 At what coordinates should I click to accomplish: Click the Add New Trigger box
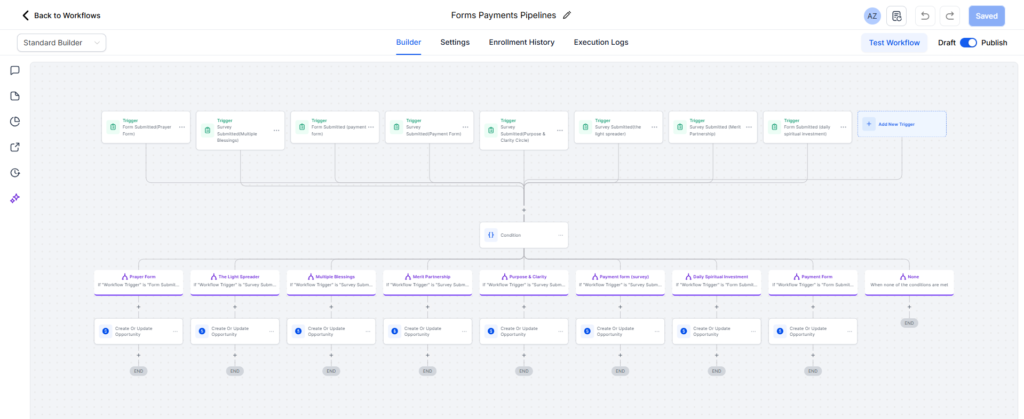coord(901,124)
